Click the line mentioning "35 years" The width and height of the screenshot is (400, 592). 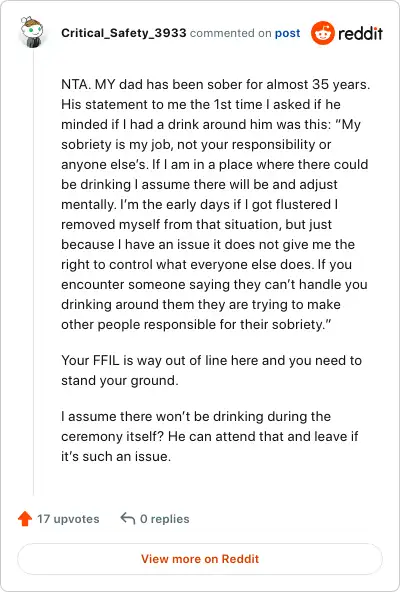click(215, 84)
